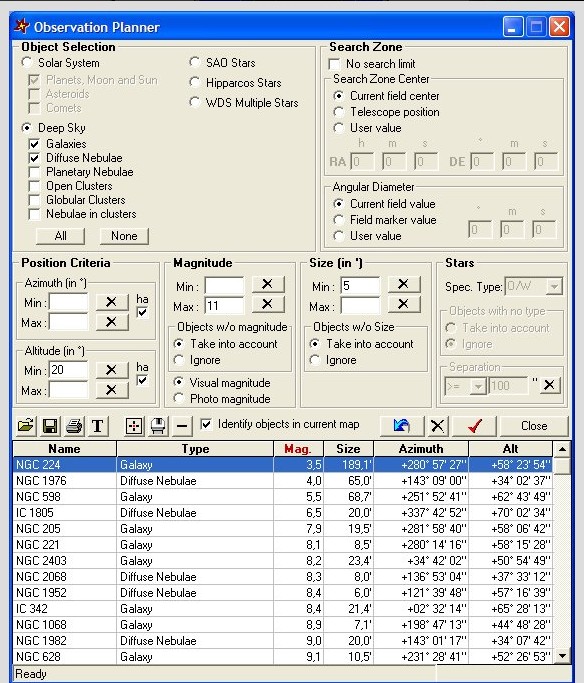Check the Globular Clusters option
Viewport: 584px width, 683px height.
point(34,200)
